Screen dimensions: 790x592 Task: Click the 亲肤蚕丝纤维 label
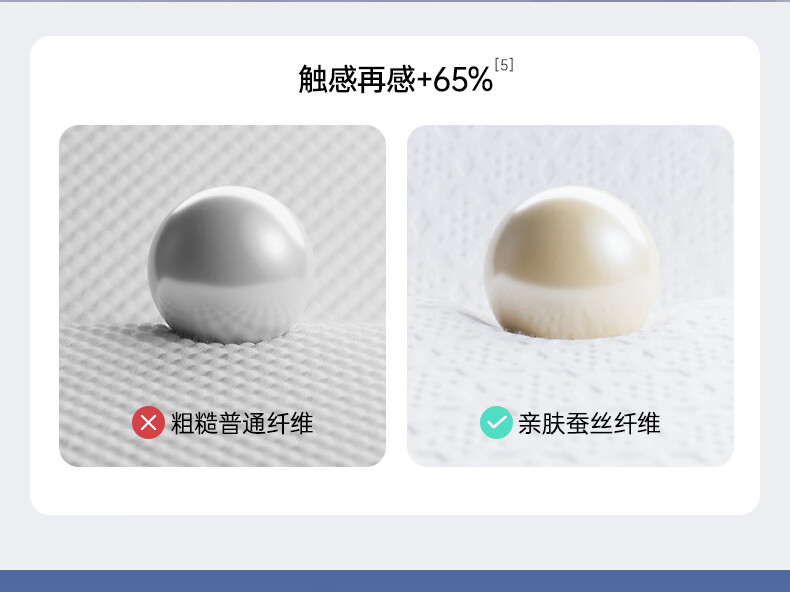(589, 423)
